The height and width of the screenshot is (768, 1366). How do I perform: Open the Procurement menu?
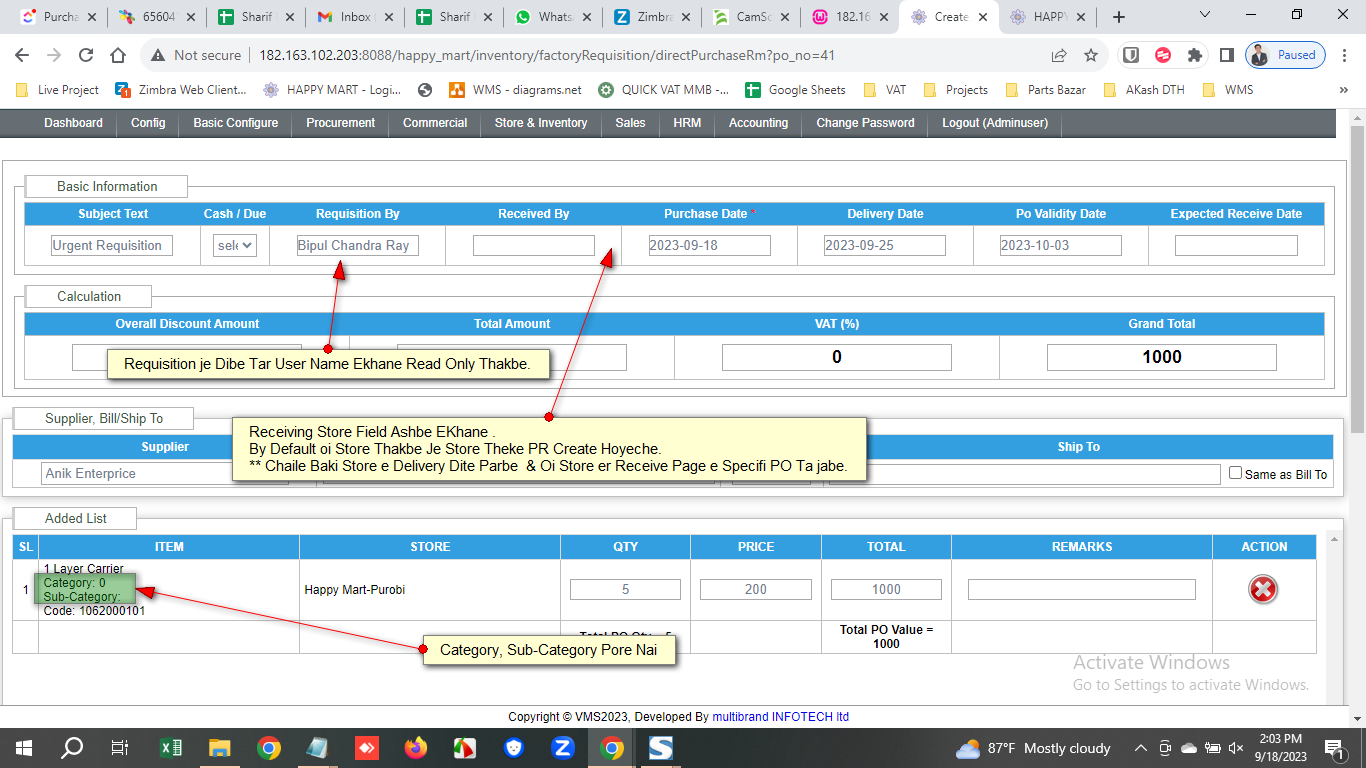340,123
